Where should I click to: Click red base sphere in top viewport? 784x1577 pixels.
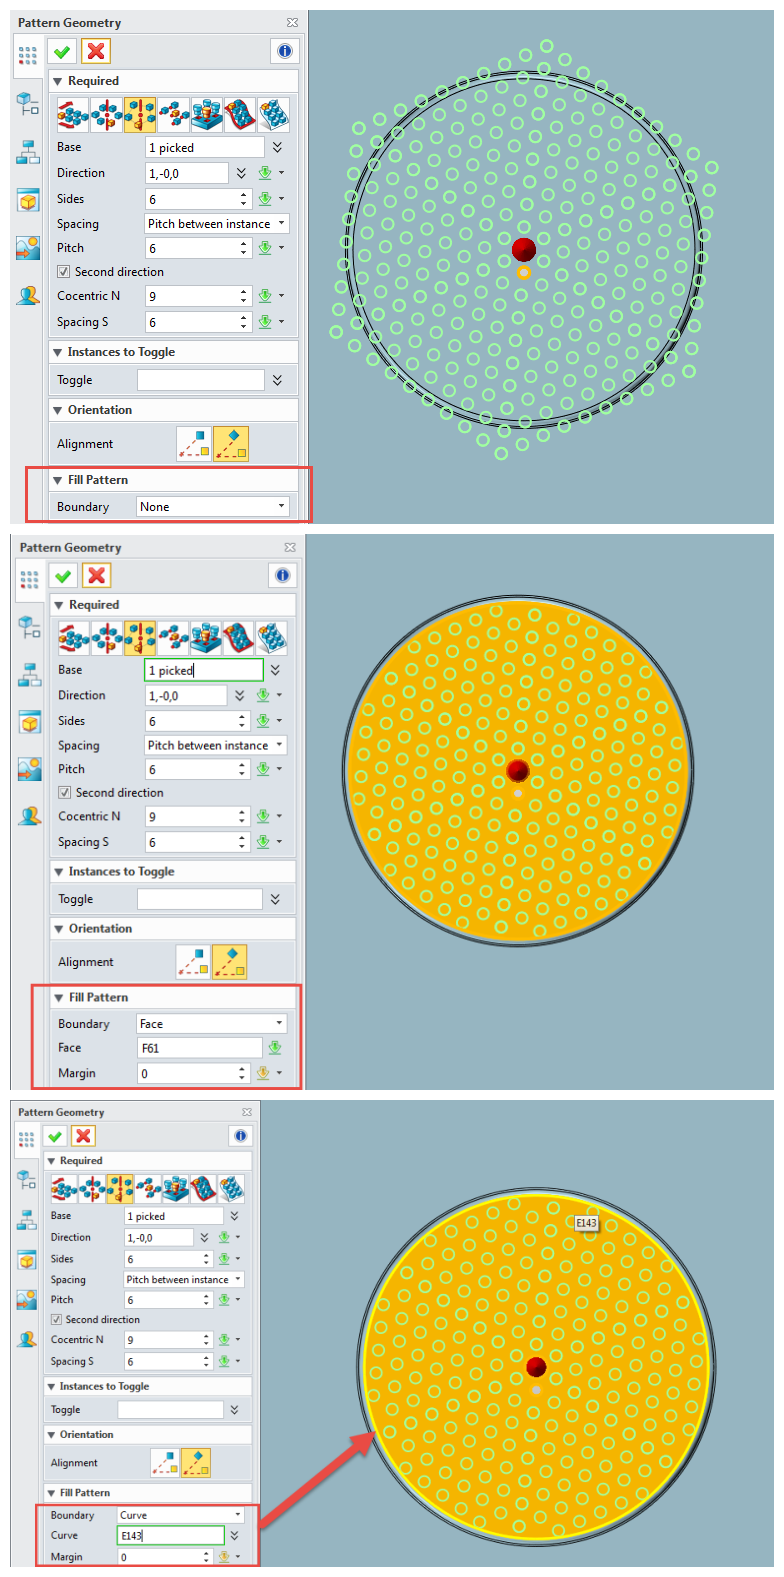click(523, 249)
